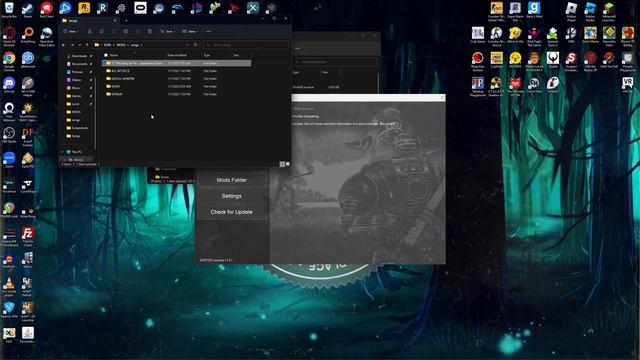Image resolution: width=640 pixels, height=360 pixels.
Task: Open the FileZilla Client shortcut
Action: point(28,236)
